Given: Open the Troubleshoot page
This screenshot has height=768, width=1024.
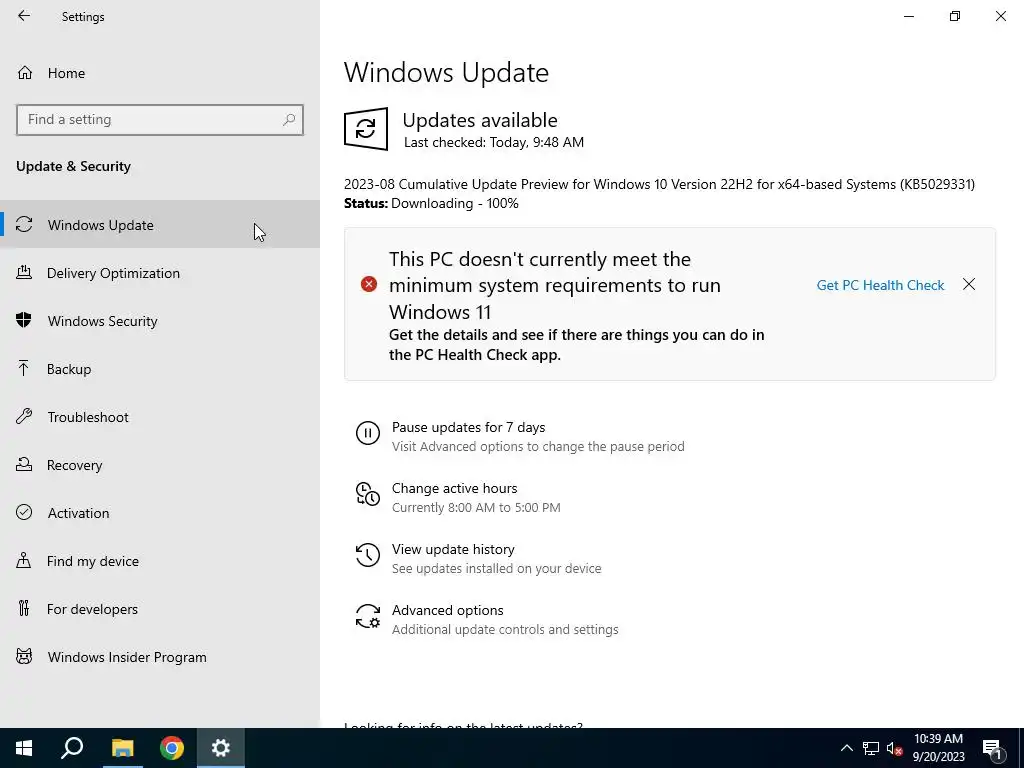Looking at the screenshot, I should (160, 417).
